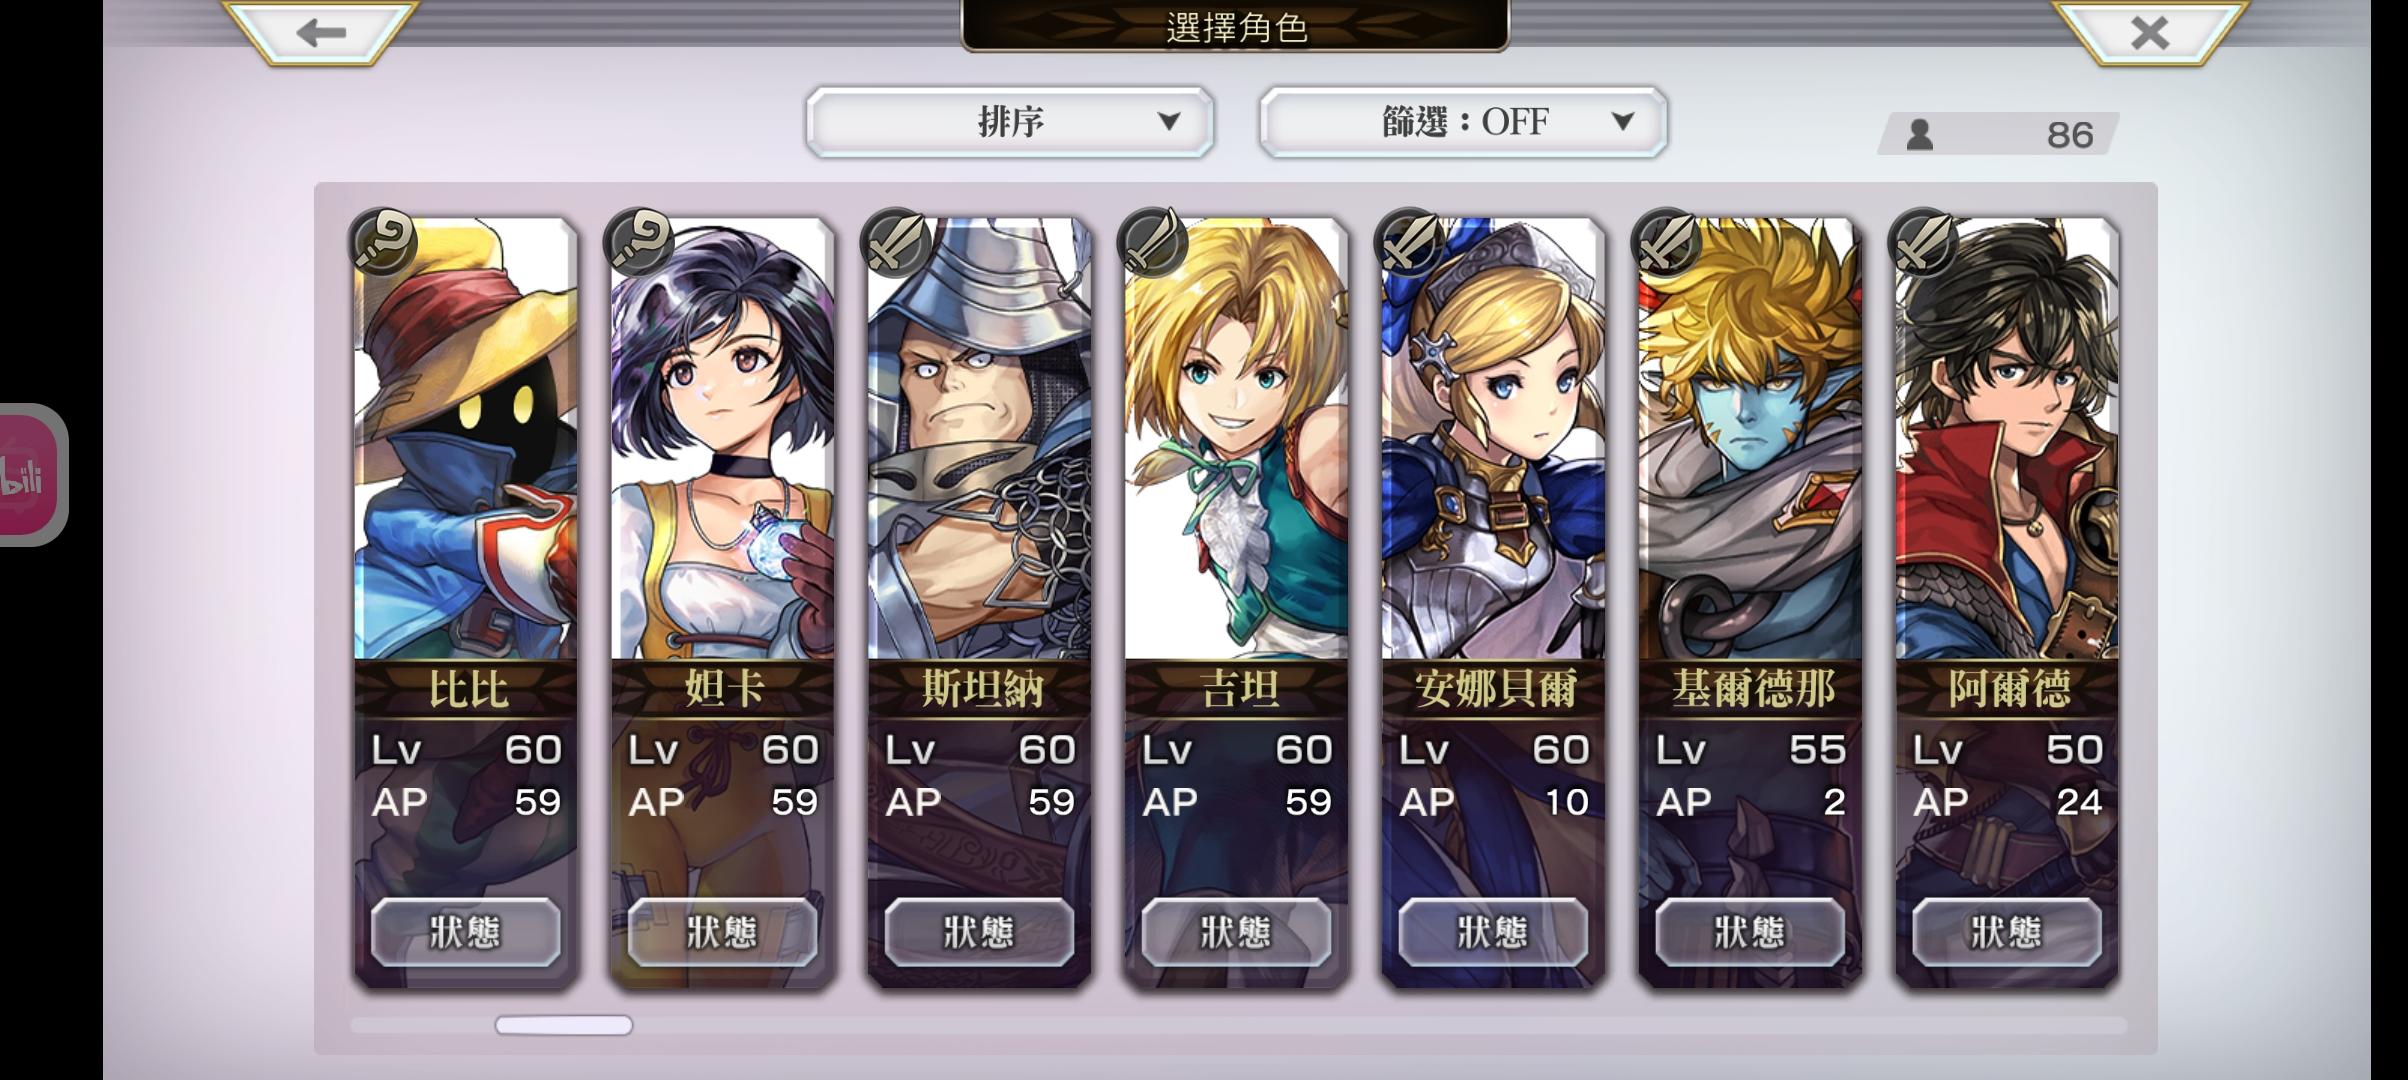Choose the 妲卡 character portrait
The height and width of the screenshot is (1080, 2408).
click(x=722, y=438)
